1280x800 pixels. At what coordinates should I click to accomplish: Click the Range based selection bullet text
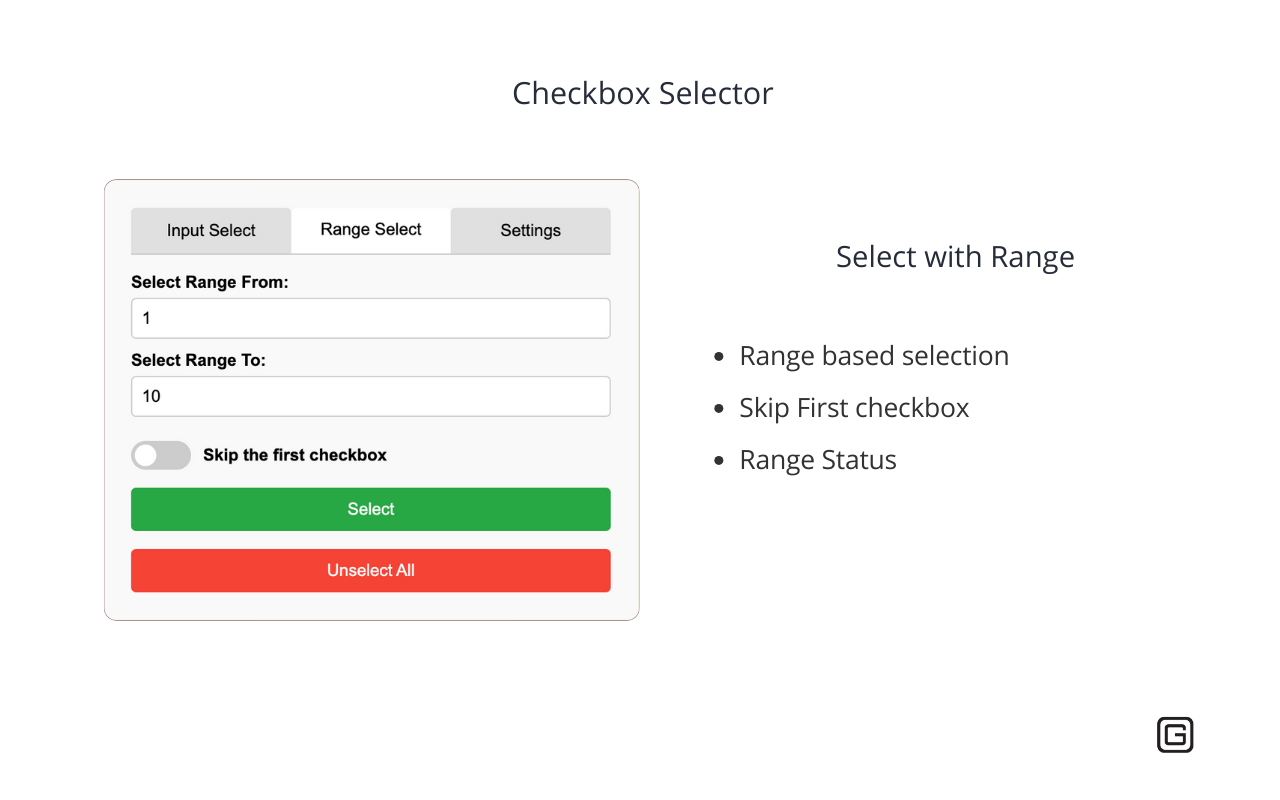[873, 355]
